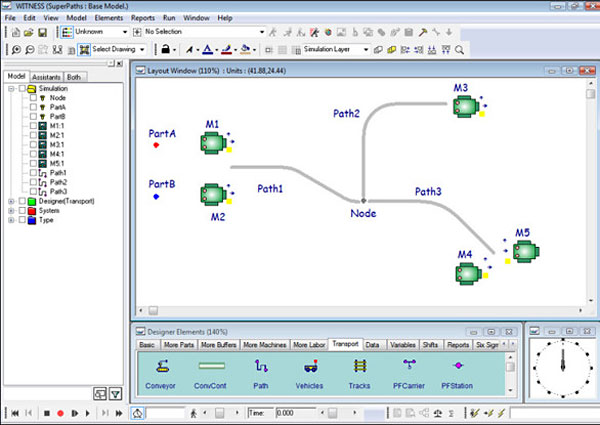The width and height of the screenshot is (600, 425).
Task: Open the Simulation Layer dropdown
Action: [366, 49]
